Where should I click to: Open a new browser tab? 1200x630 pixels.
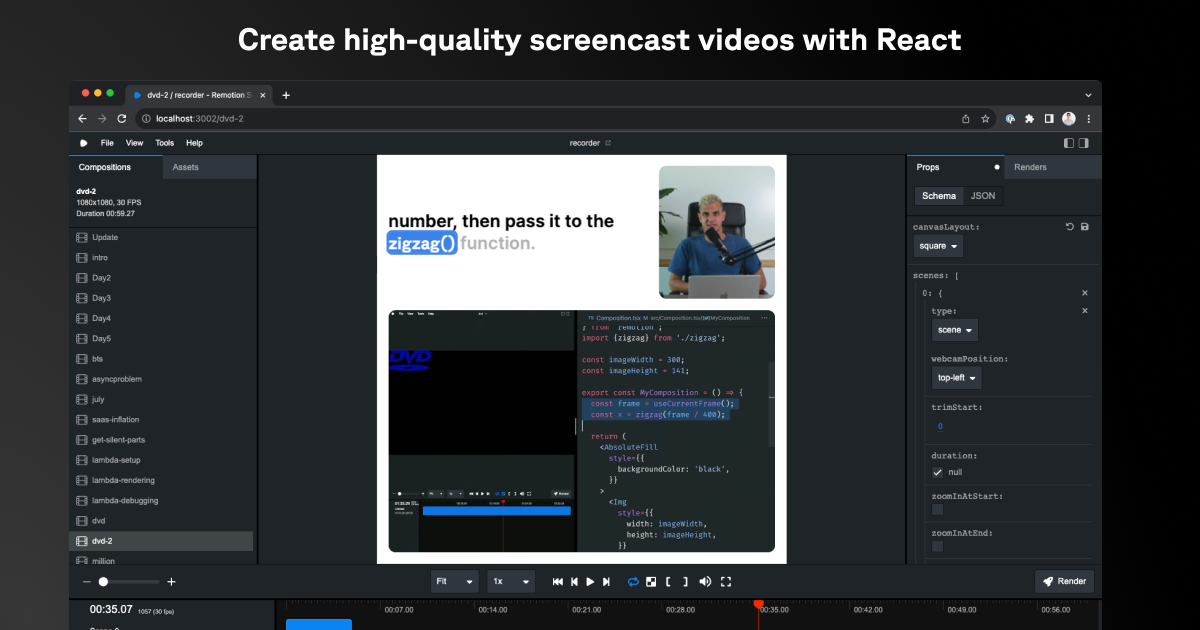coord(286,95)
